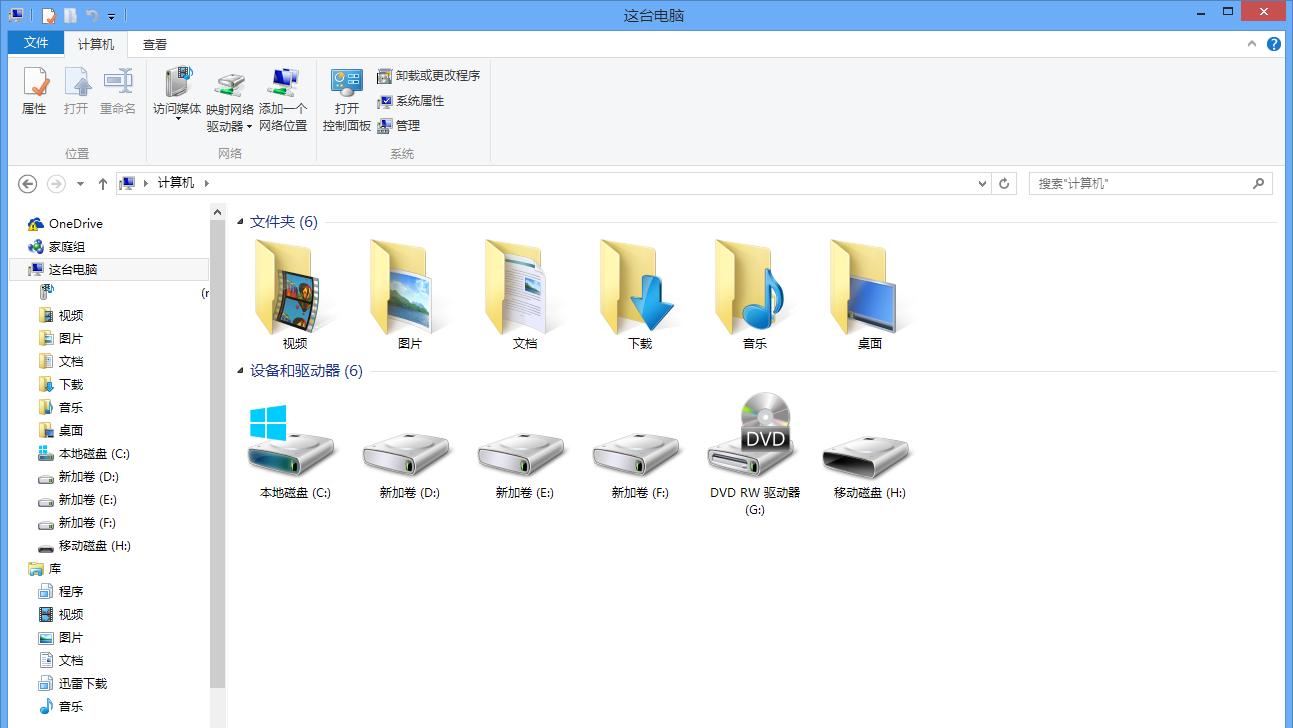Select 程序 library in sidebar
The height and width of the screenshot is (728, 1293).
(71, 592)
